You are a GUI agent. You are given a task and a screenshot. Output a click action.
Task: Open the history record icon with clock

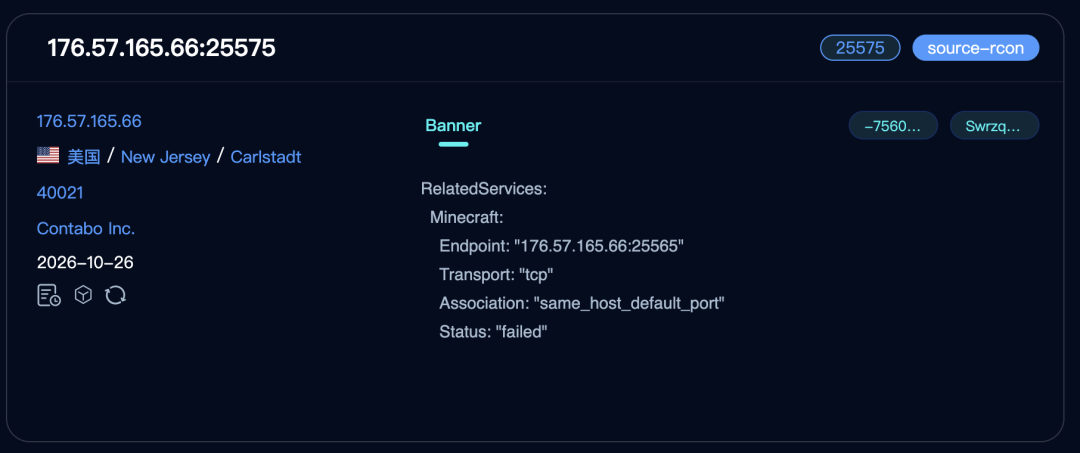49,296
